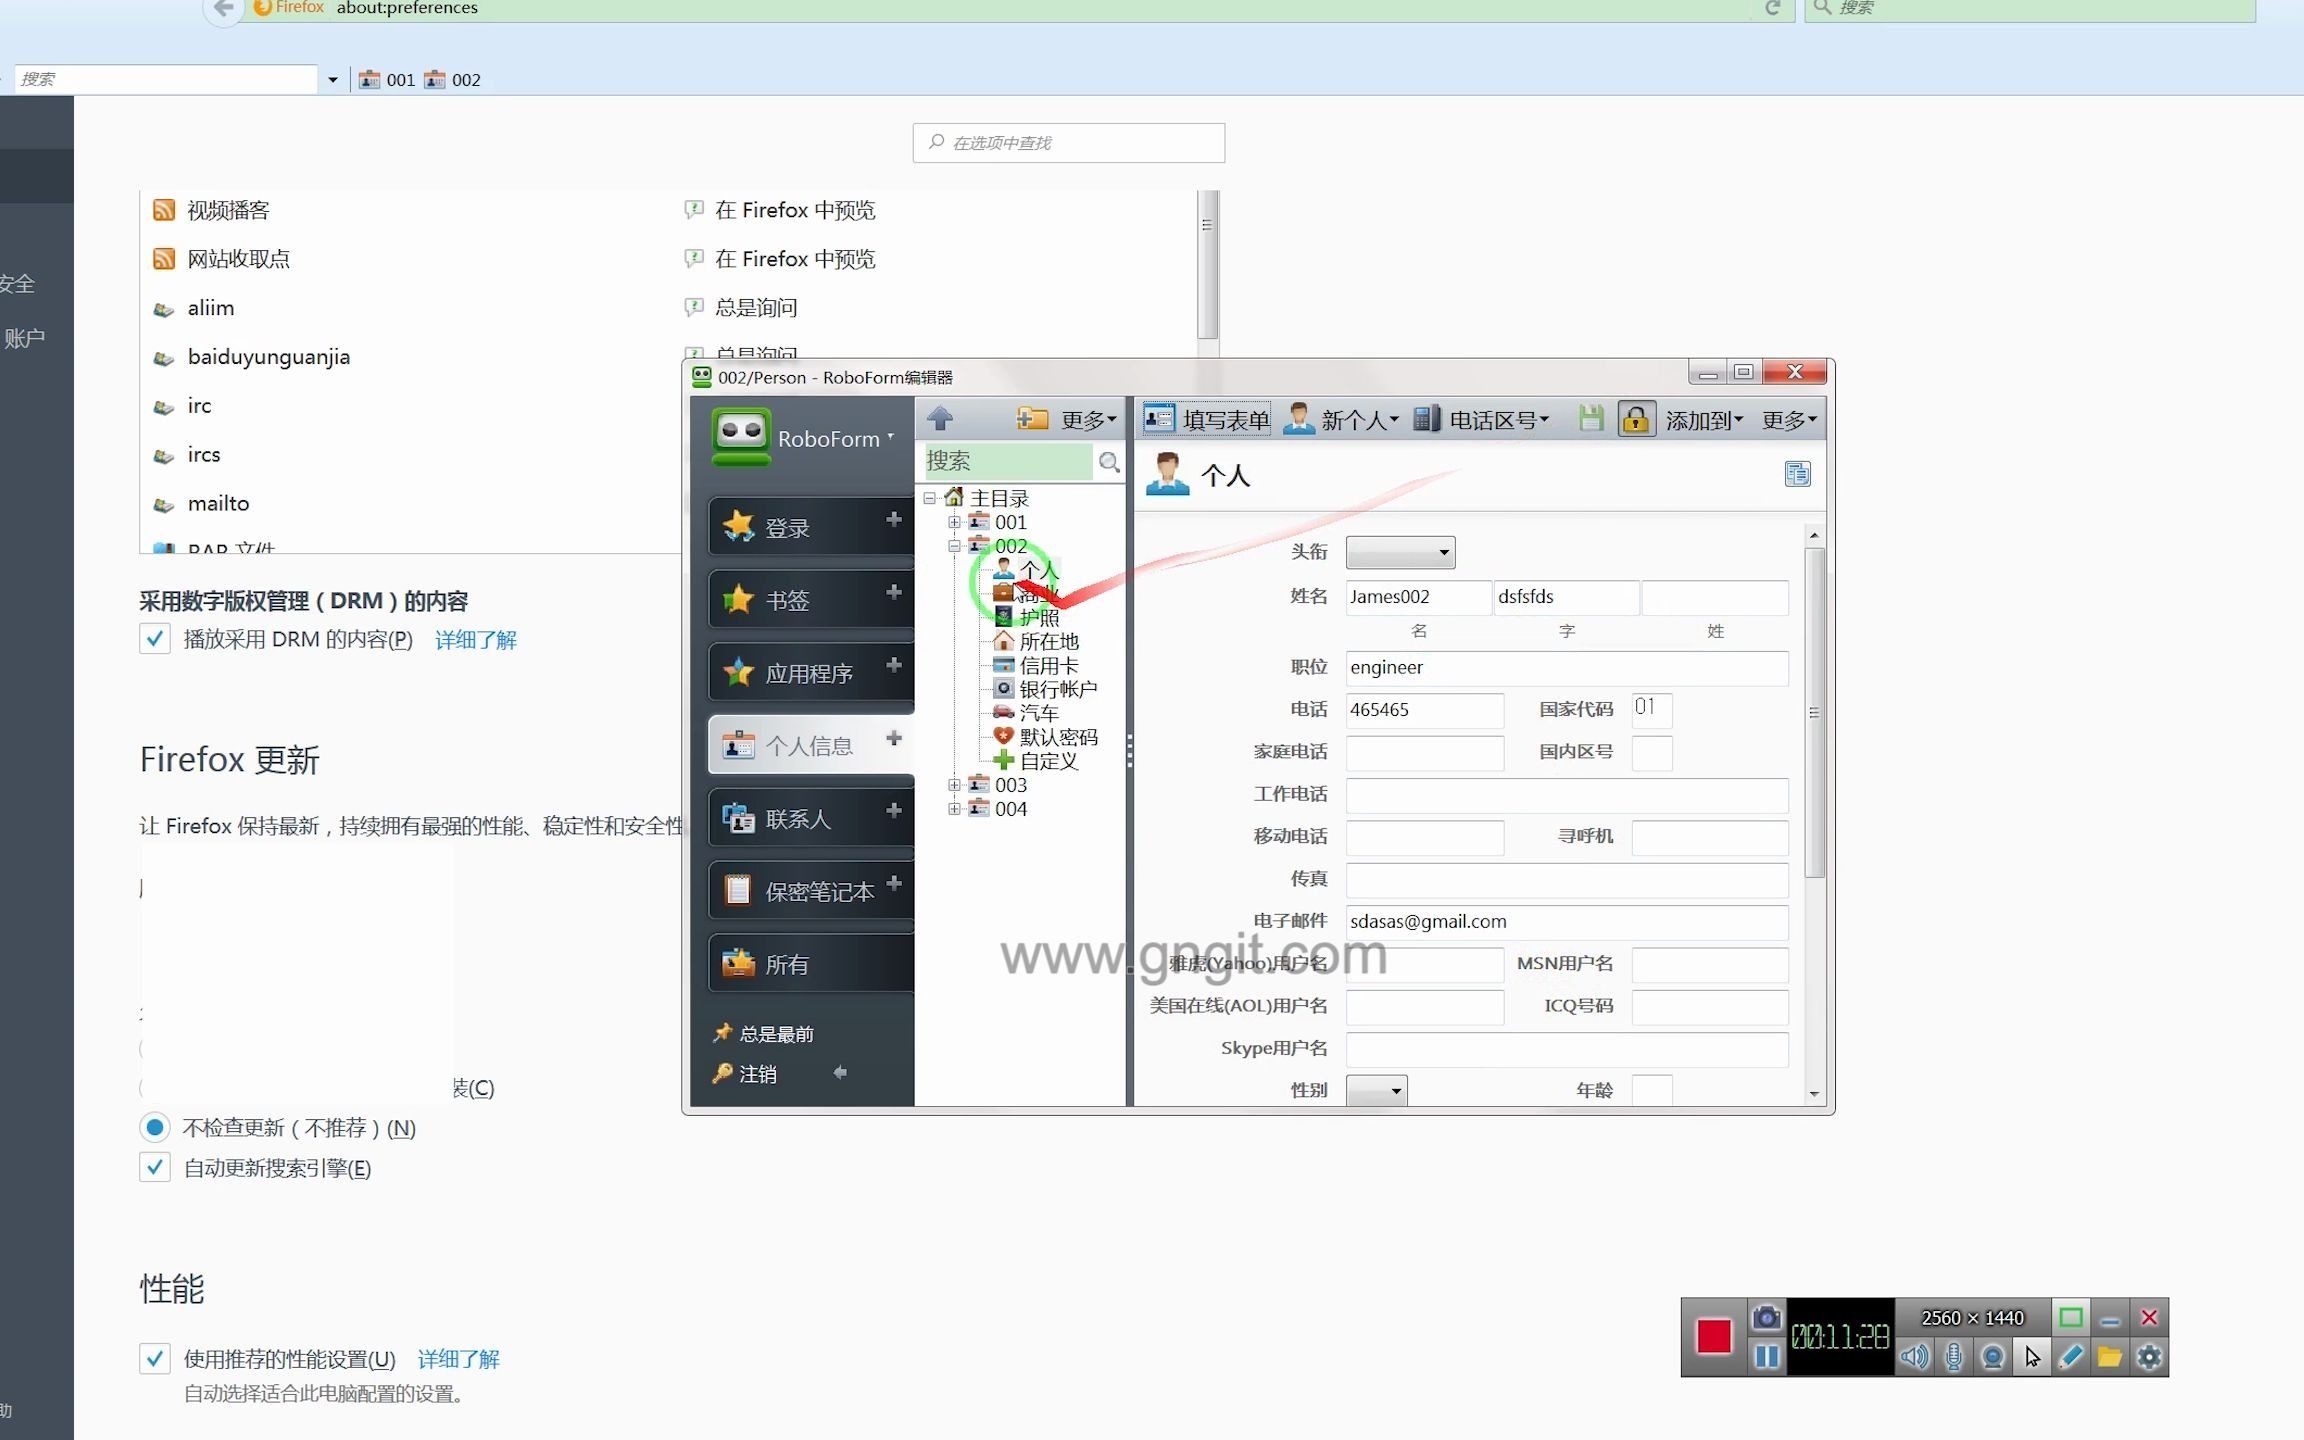Viewport: 2304px width, 1440px height.
Task: Click the padlock icon in editor toolbar
Action: coord(1636,419)
